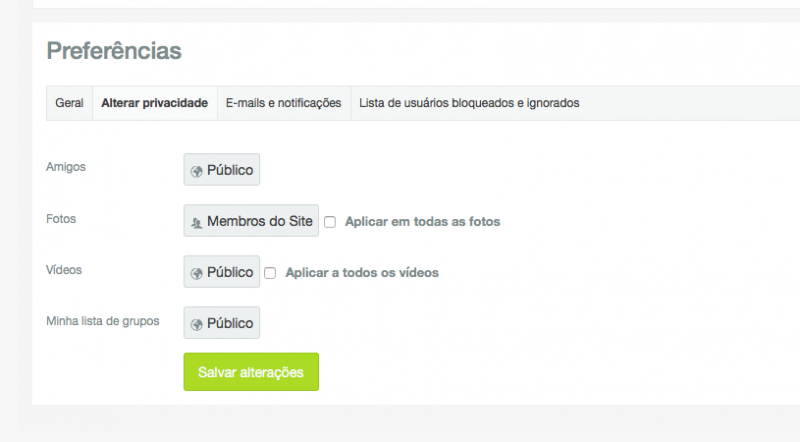
Task: Click the members icon in Fotos privacy
Action: pyautogui.click(x=196, y=223)
